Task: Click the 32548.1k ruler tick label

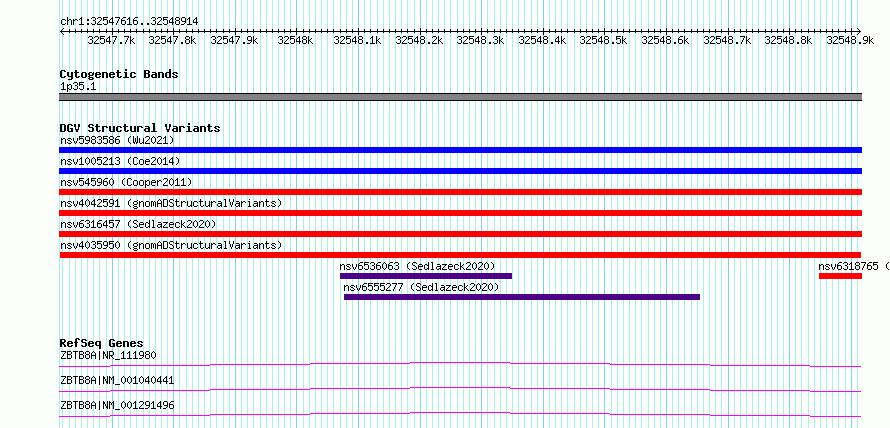Action: pos(357,40)
